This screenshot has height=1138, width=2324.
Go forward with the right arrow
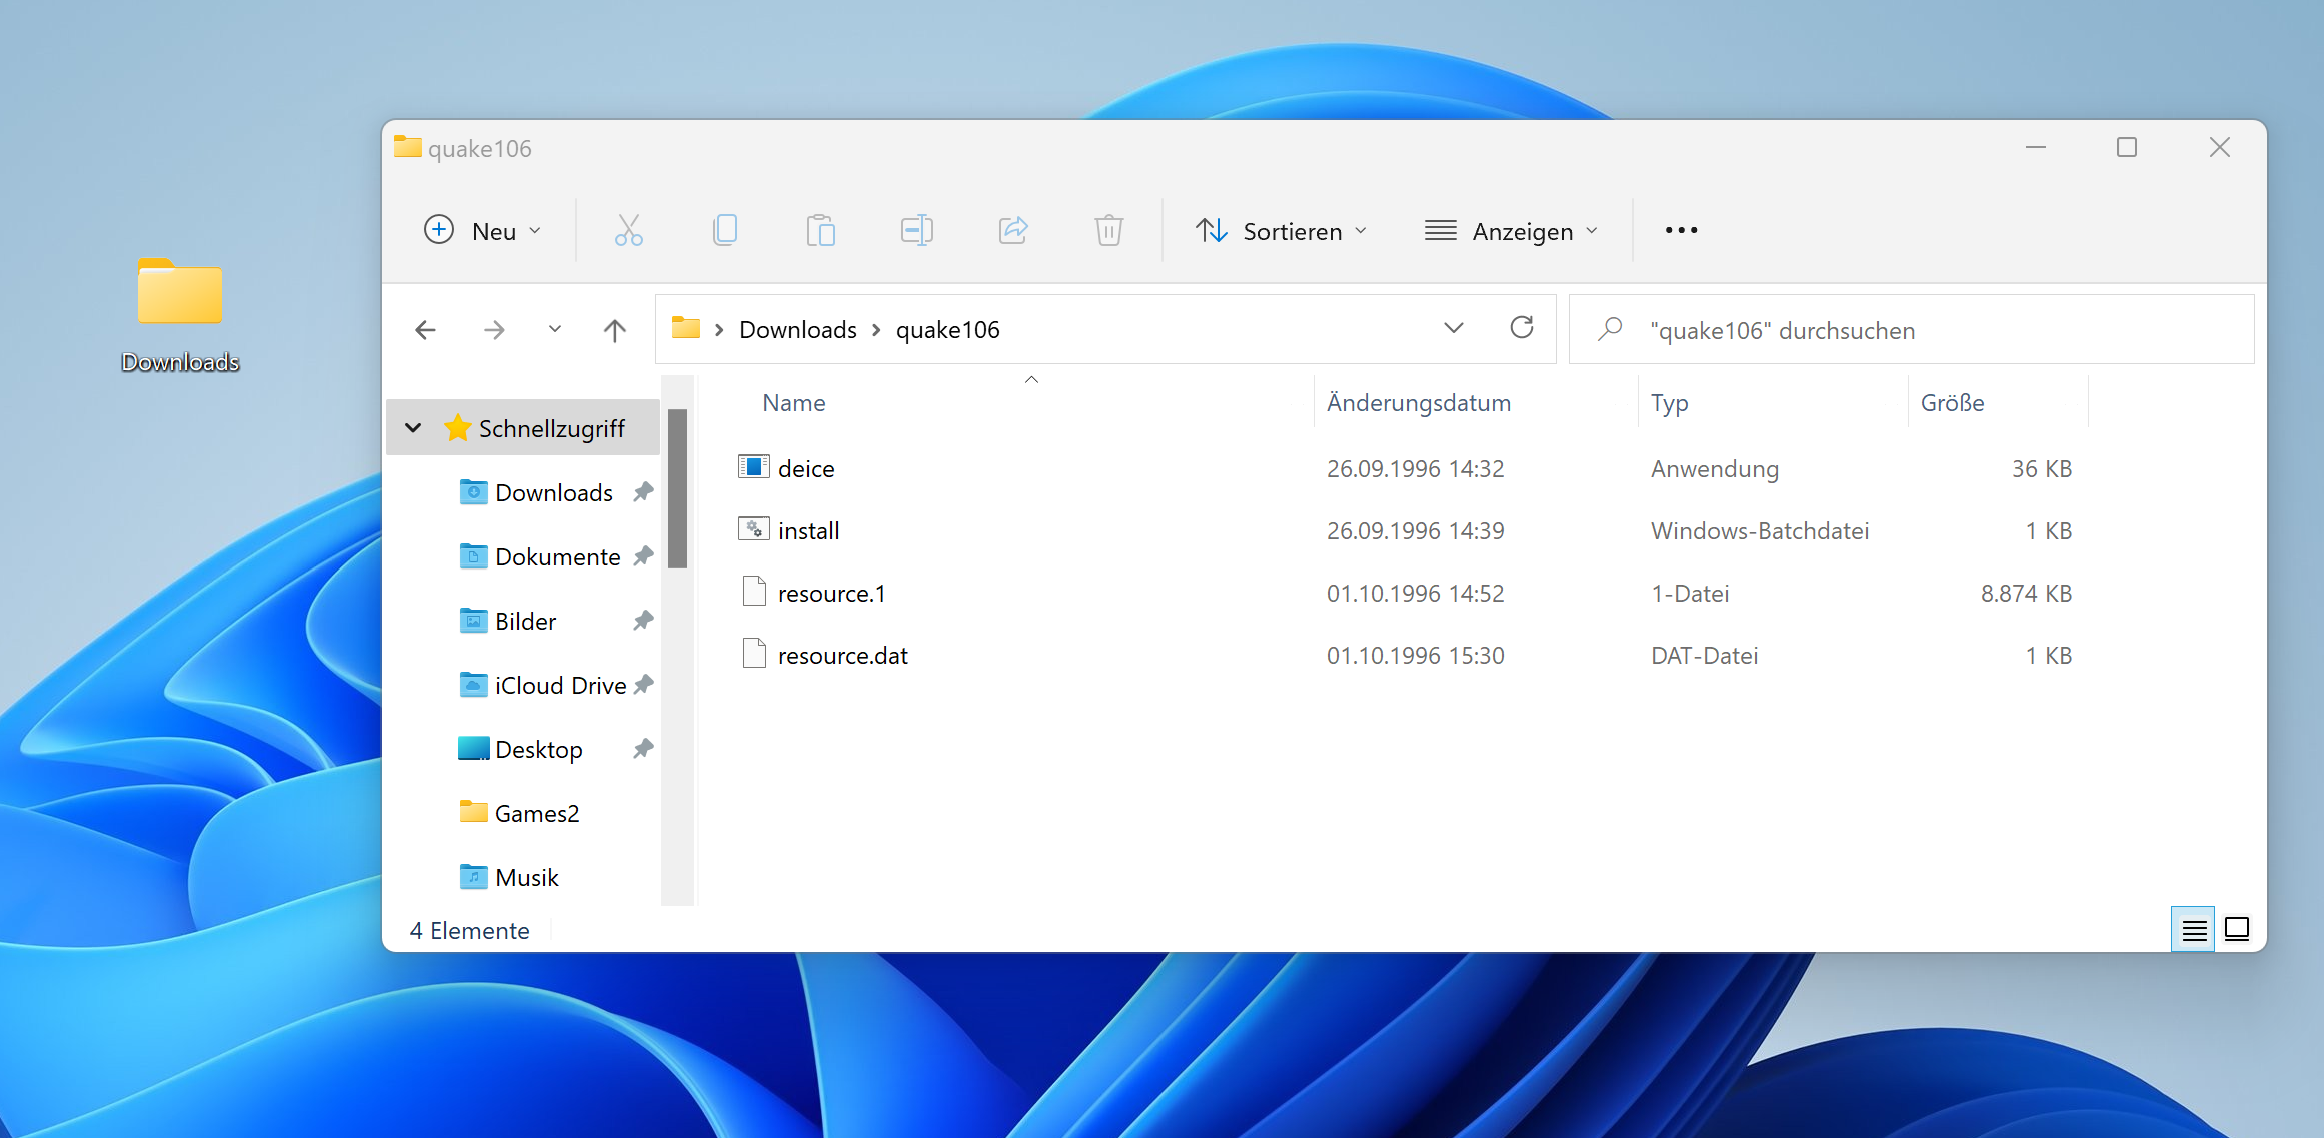pyautogui.click(x=494, y=330)
